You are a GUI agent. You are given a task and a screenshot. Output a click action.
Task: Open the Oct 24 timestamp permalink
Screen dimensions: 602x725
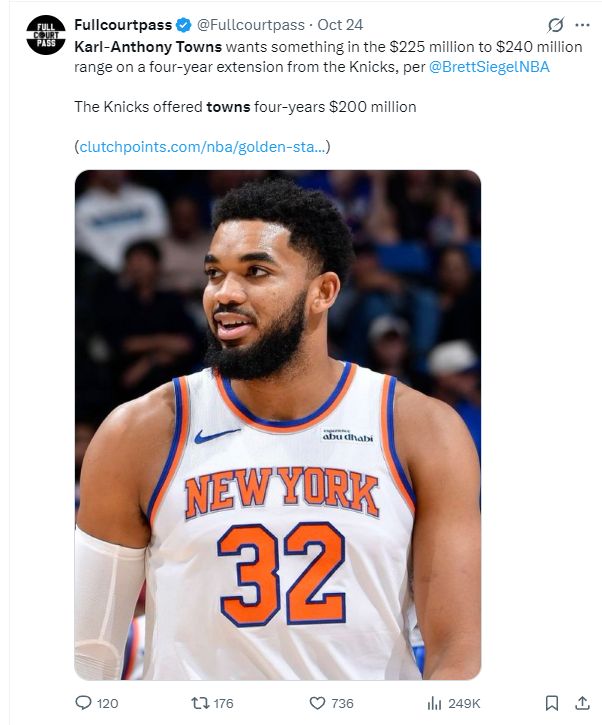pos(340,25)
